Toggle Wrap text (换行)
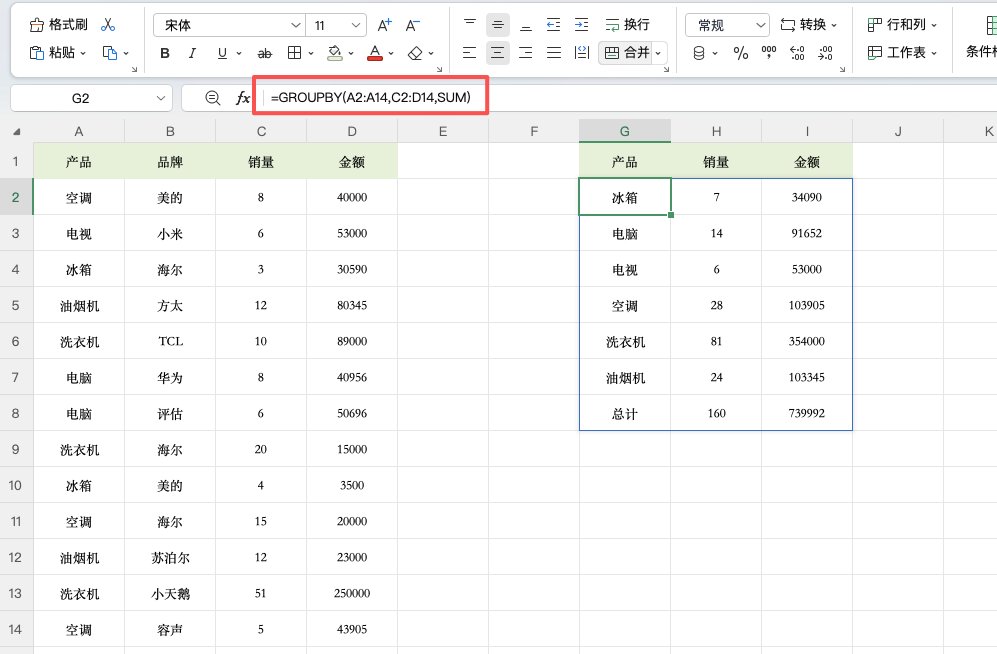This screenshot has width=997, height=654. (x=628, y=25)
